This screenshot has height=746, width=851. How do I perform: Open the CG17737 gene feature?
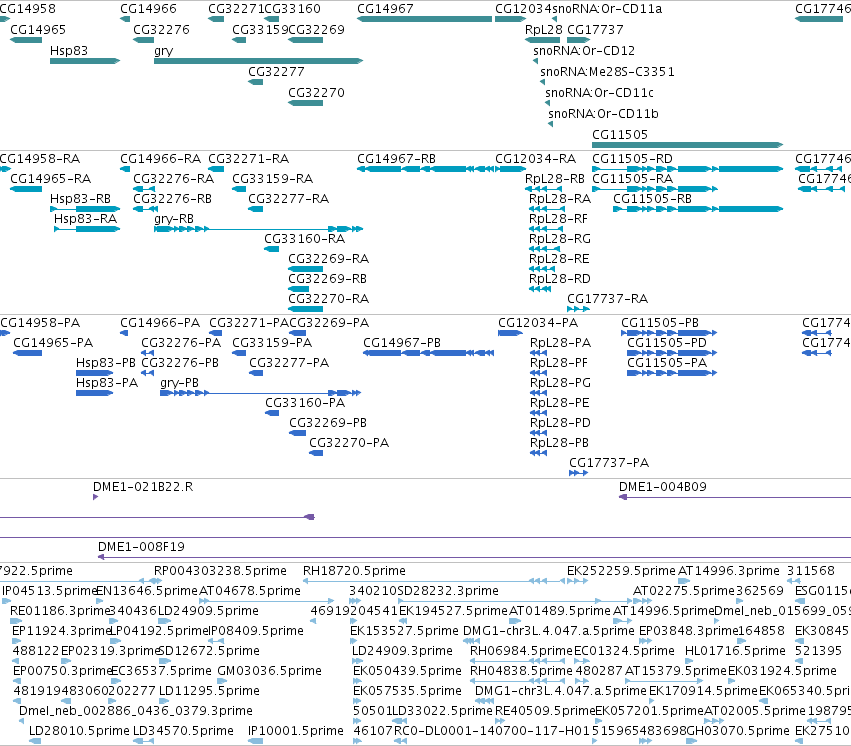coord(579,40)
